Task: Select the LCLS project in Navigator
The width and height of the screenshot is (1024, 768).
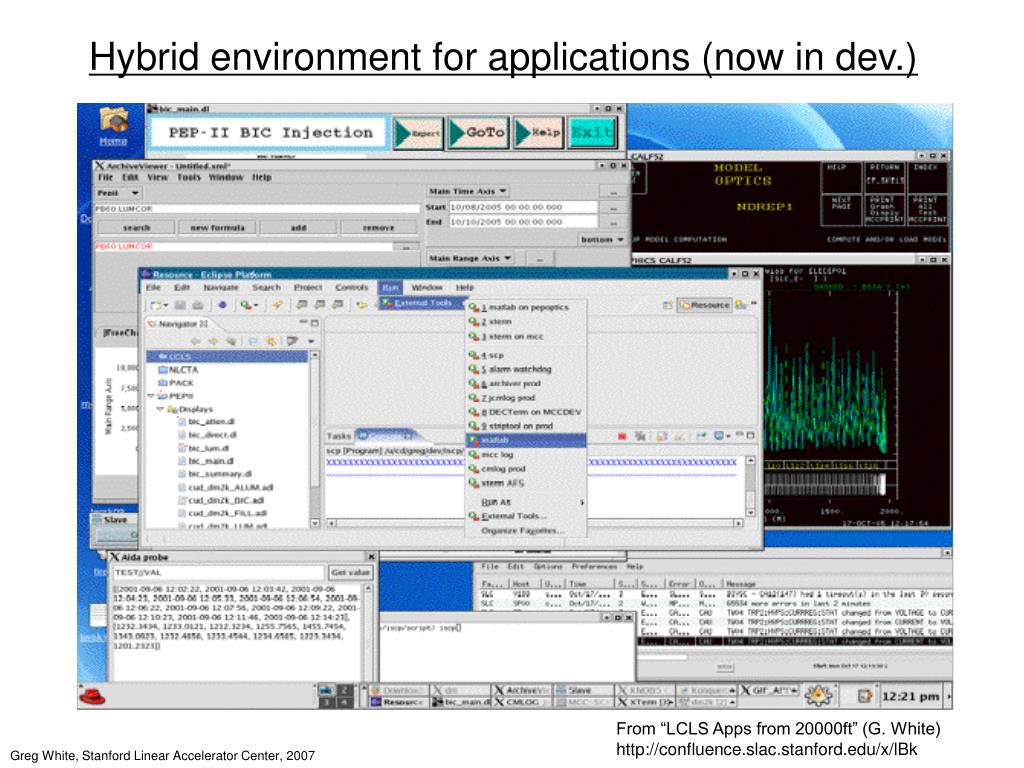Action: (x=227, y=357)
